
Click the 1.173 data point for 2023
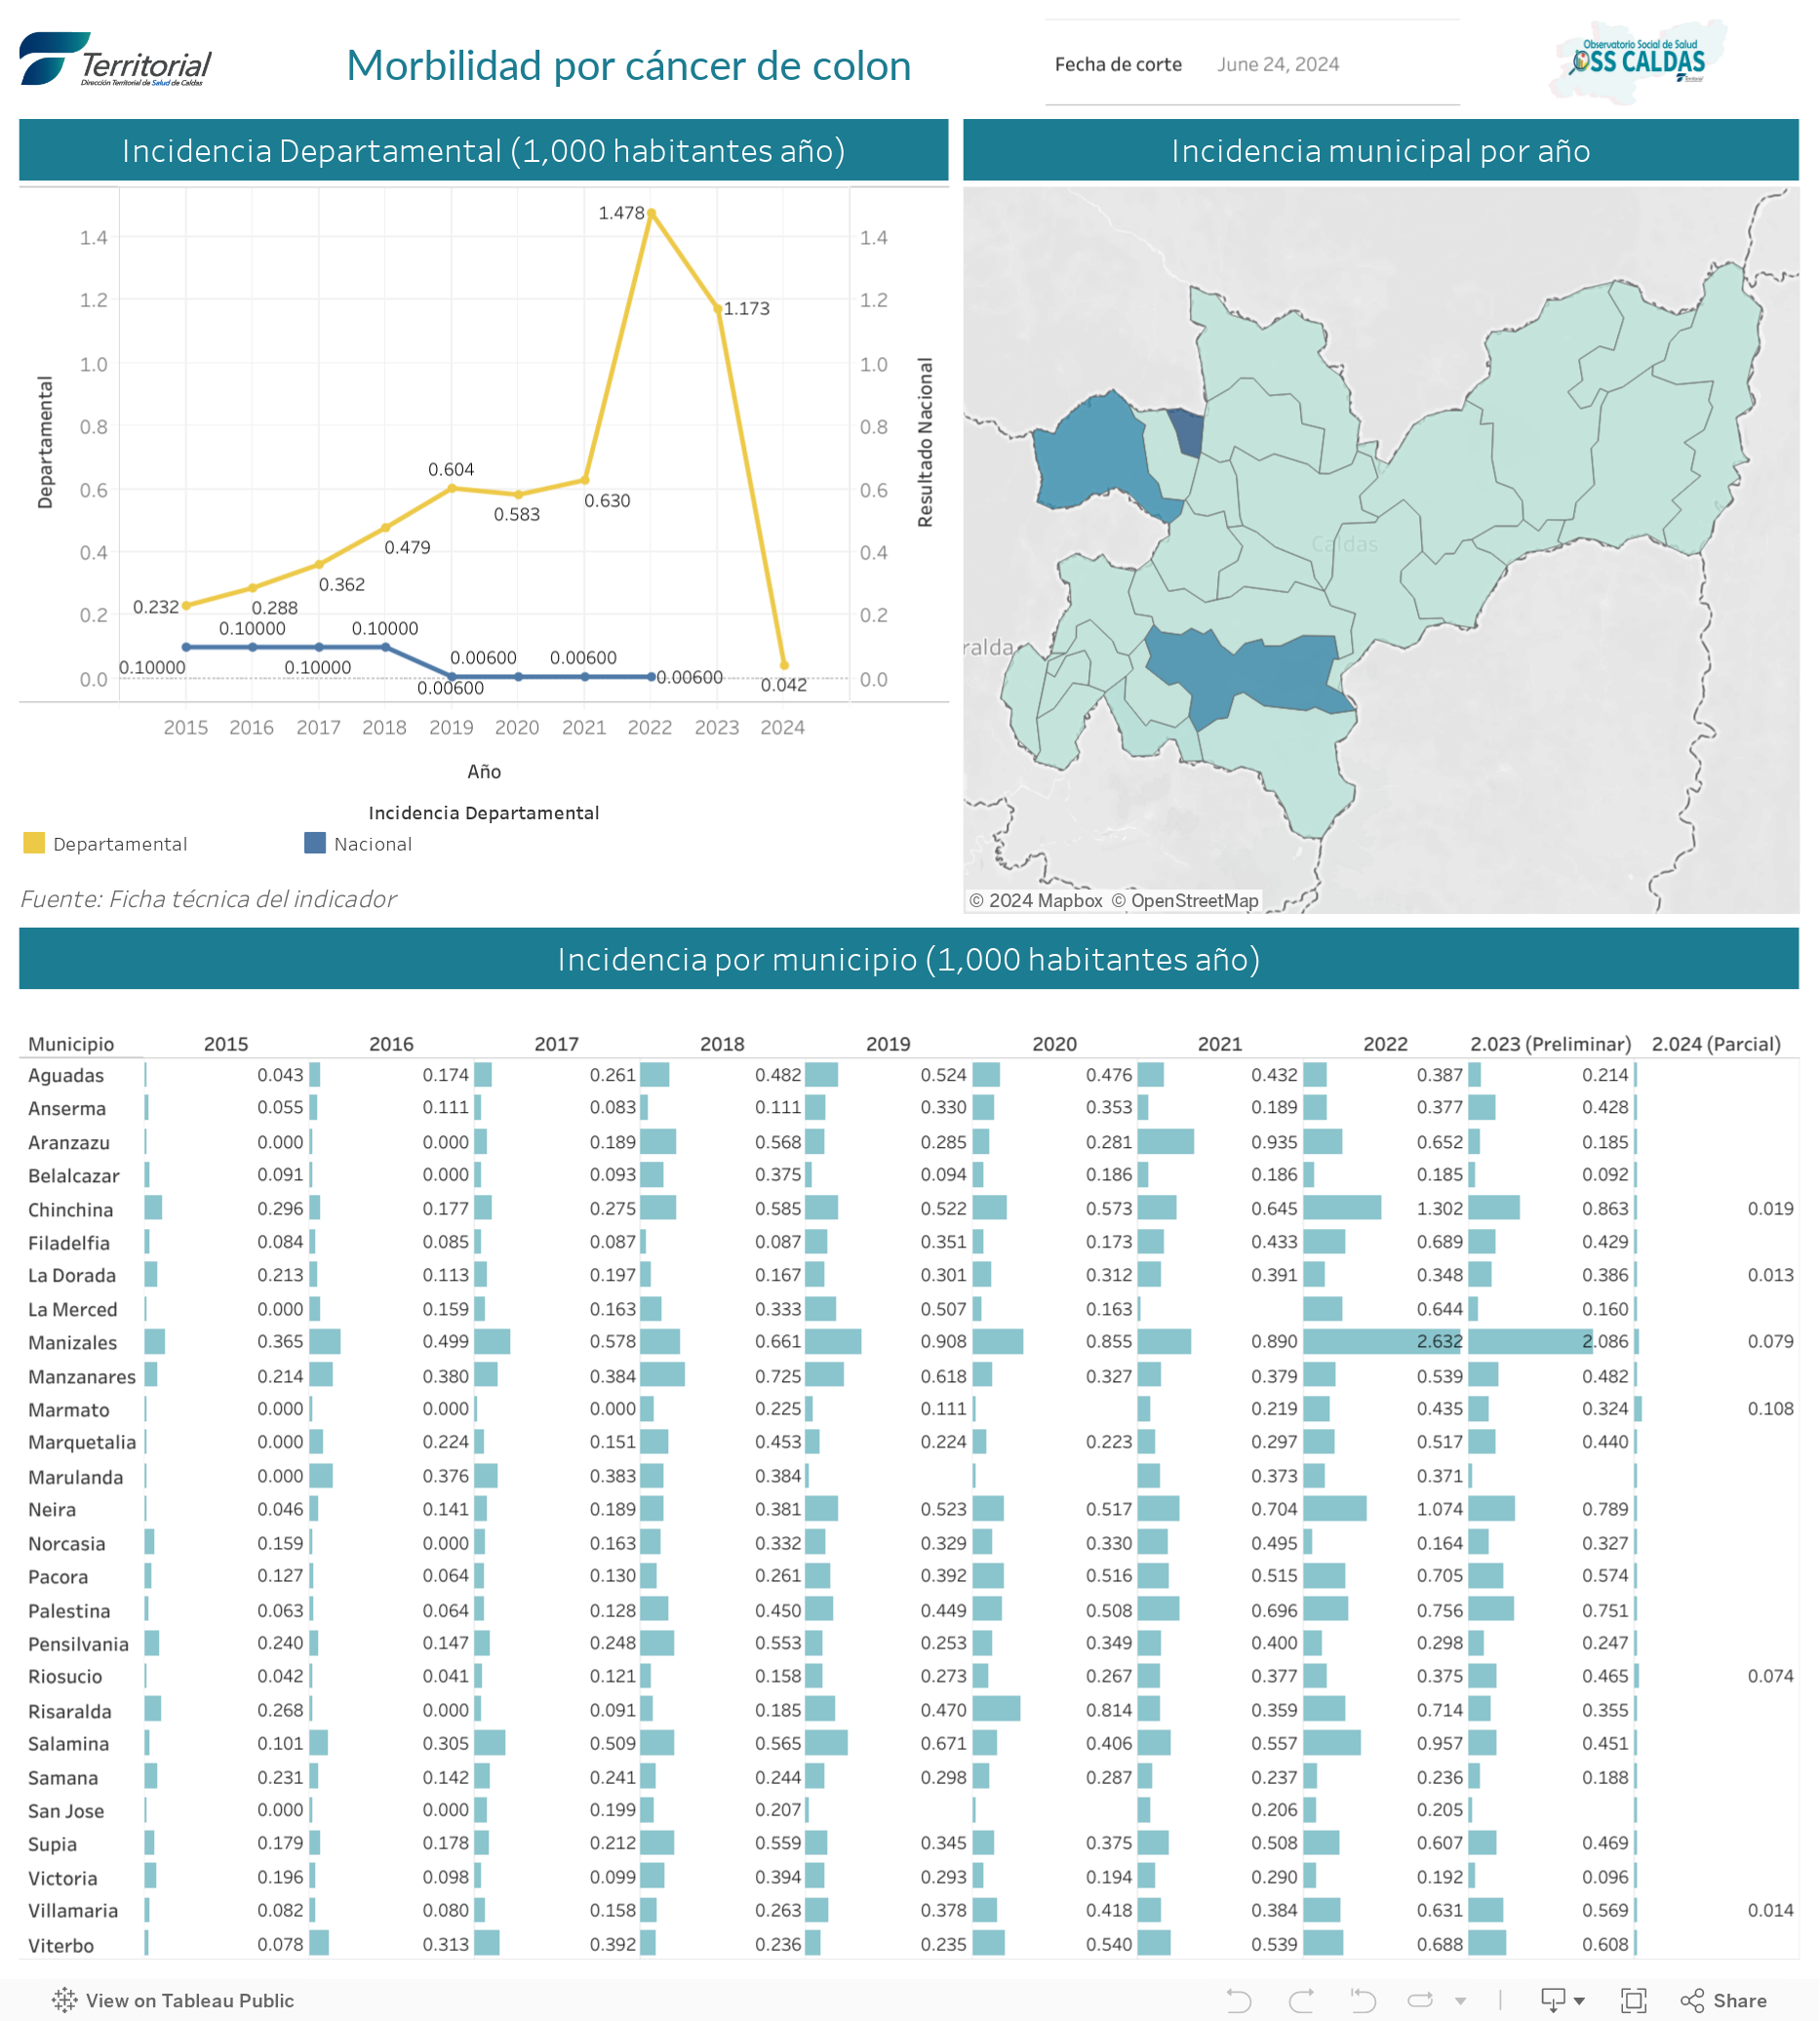pyautogui.click(x=717, y=309)
